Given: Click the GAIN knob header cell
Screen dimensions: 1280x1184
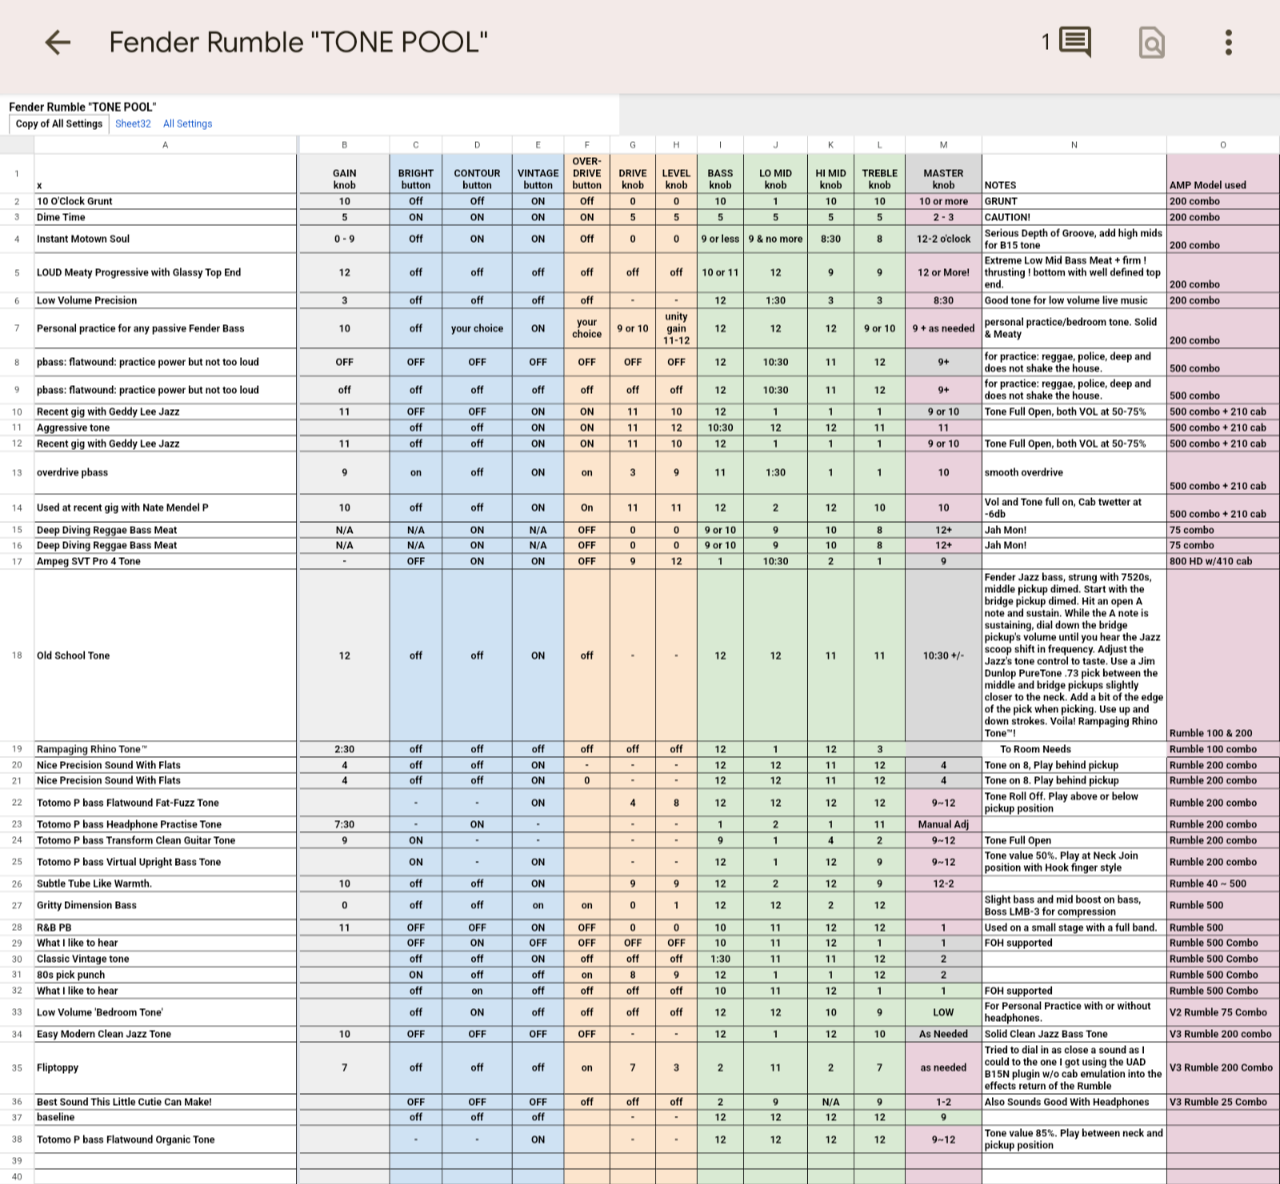Looking at the screenshot, I should click(x=344, y=174).
